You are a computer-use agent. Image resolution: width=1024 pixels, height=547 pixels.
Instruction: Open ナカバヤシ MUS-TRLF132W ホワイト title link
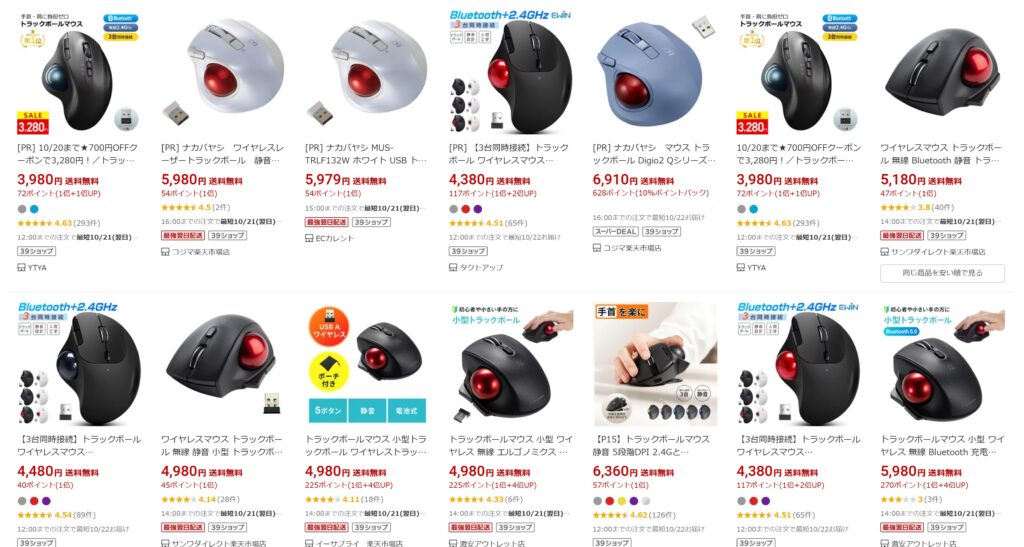[x=366, y=154]
